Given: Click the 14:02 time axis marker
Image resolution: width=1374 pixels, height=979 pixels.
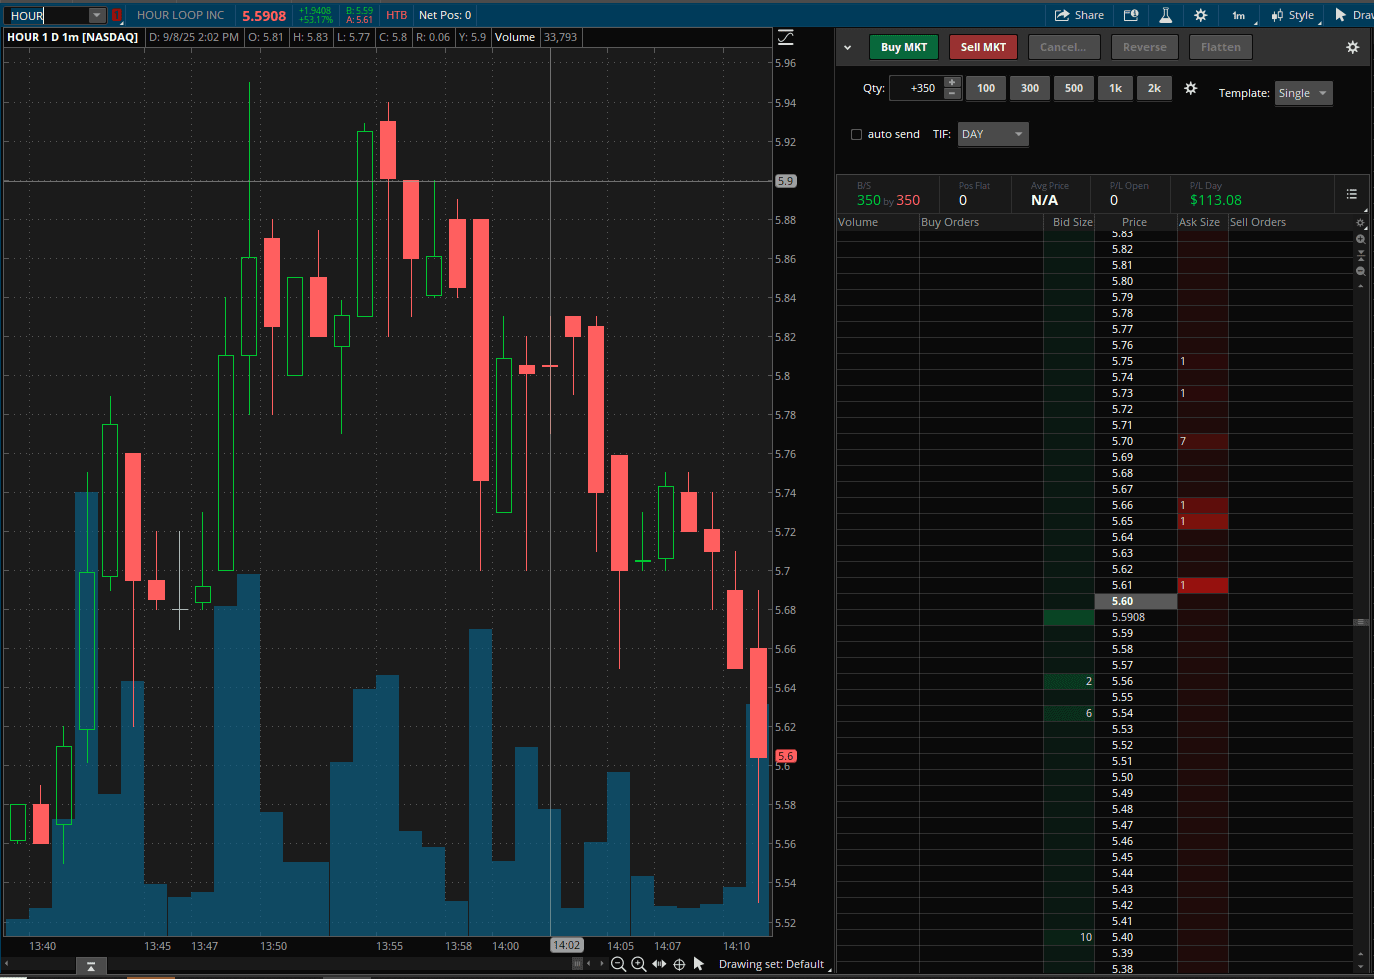Looking at the screenshot, I should click(566, 945).
